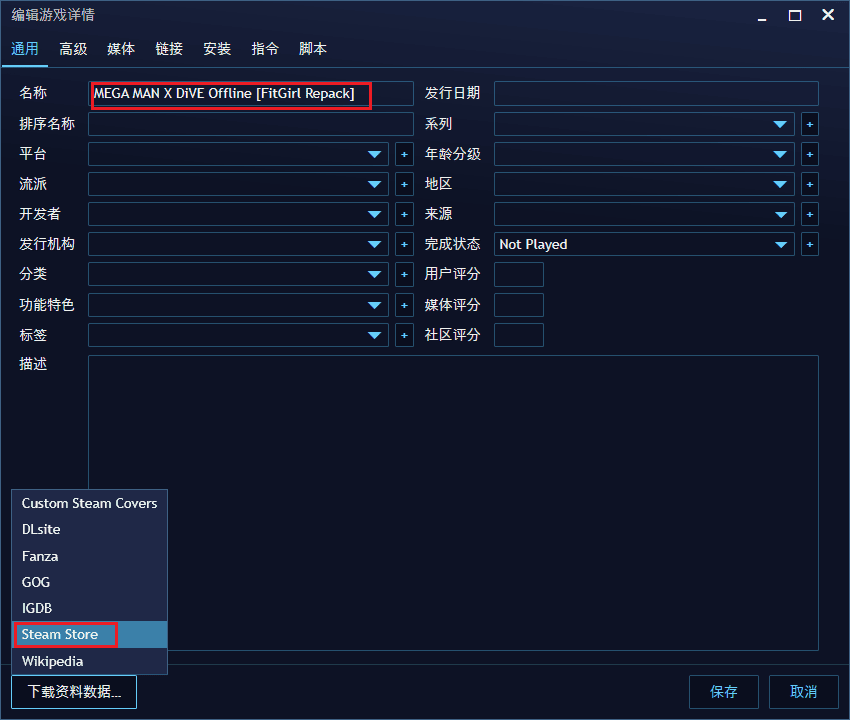Switch to the 高级 tab

tap(73, 49)
